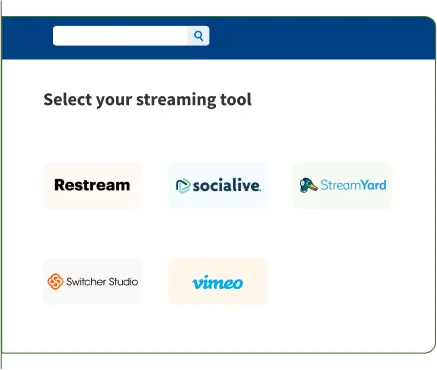
Task: Click the StreamYard duck logo icon
Action: point(308,185)
